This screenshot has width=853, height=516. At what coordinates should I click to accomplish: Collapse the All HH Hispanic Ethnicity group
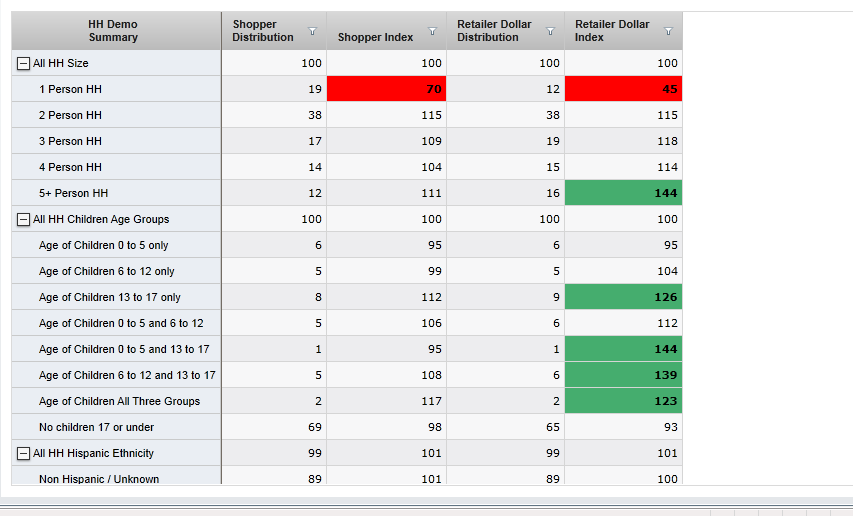coord(23,453)
